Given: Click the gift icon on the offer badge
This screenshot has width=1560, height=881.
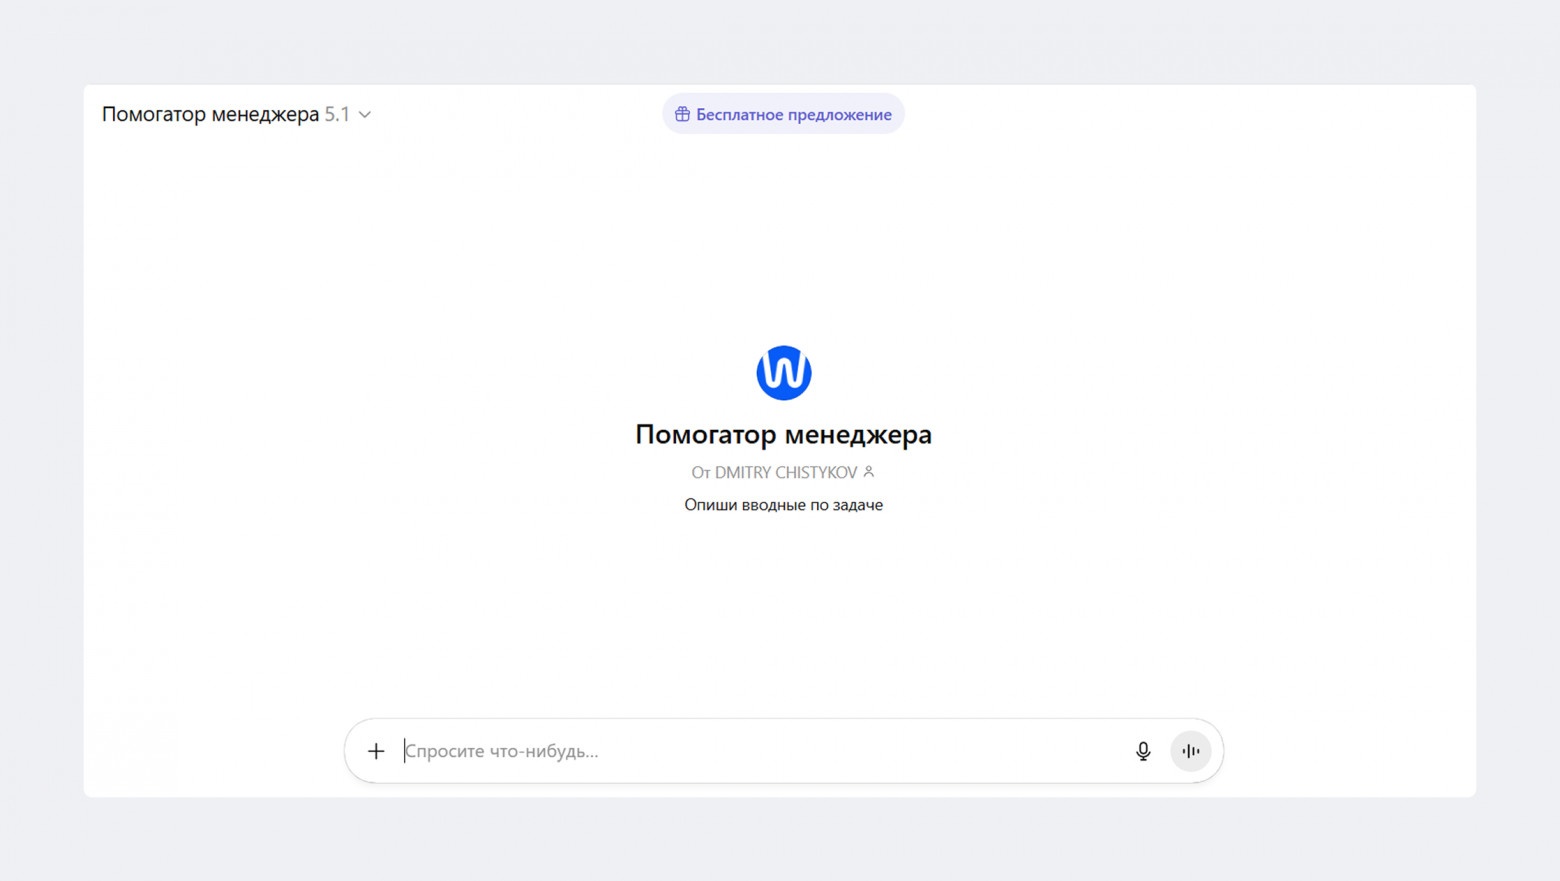Looking at the screenshot, I should pos(682,114).
